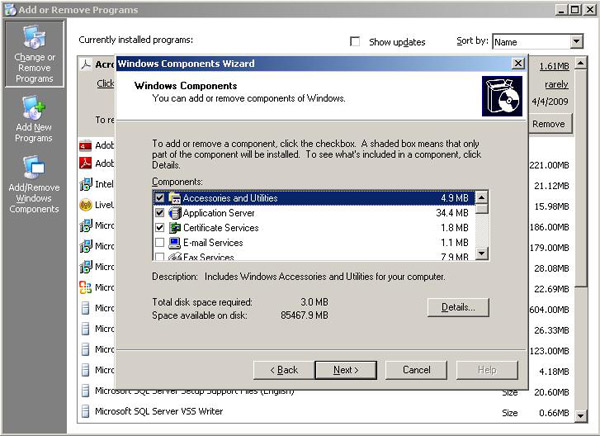Click programs list scroll down arrow

click(x=580, y=415)
